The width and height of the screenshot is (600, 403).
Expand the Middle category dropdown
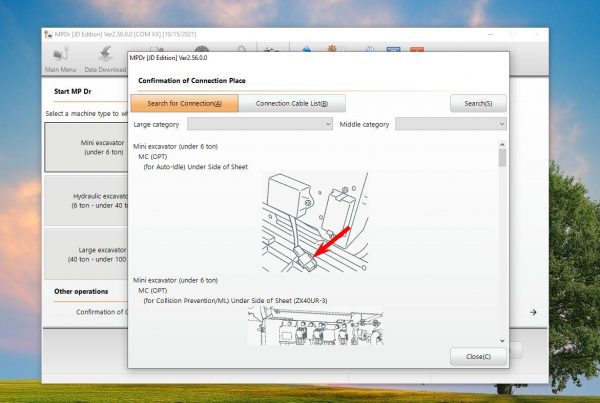[x=451, y=124]
